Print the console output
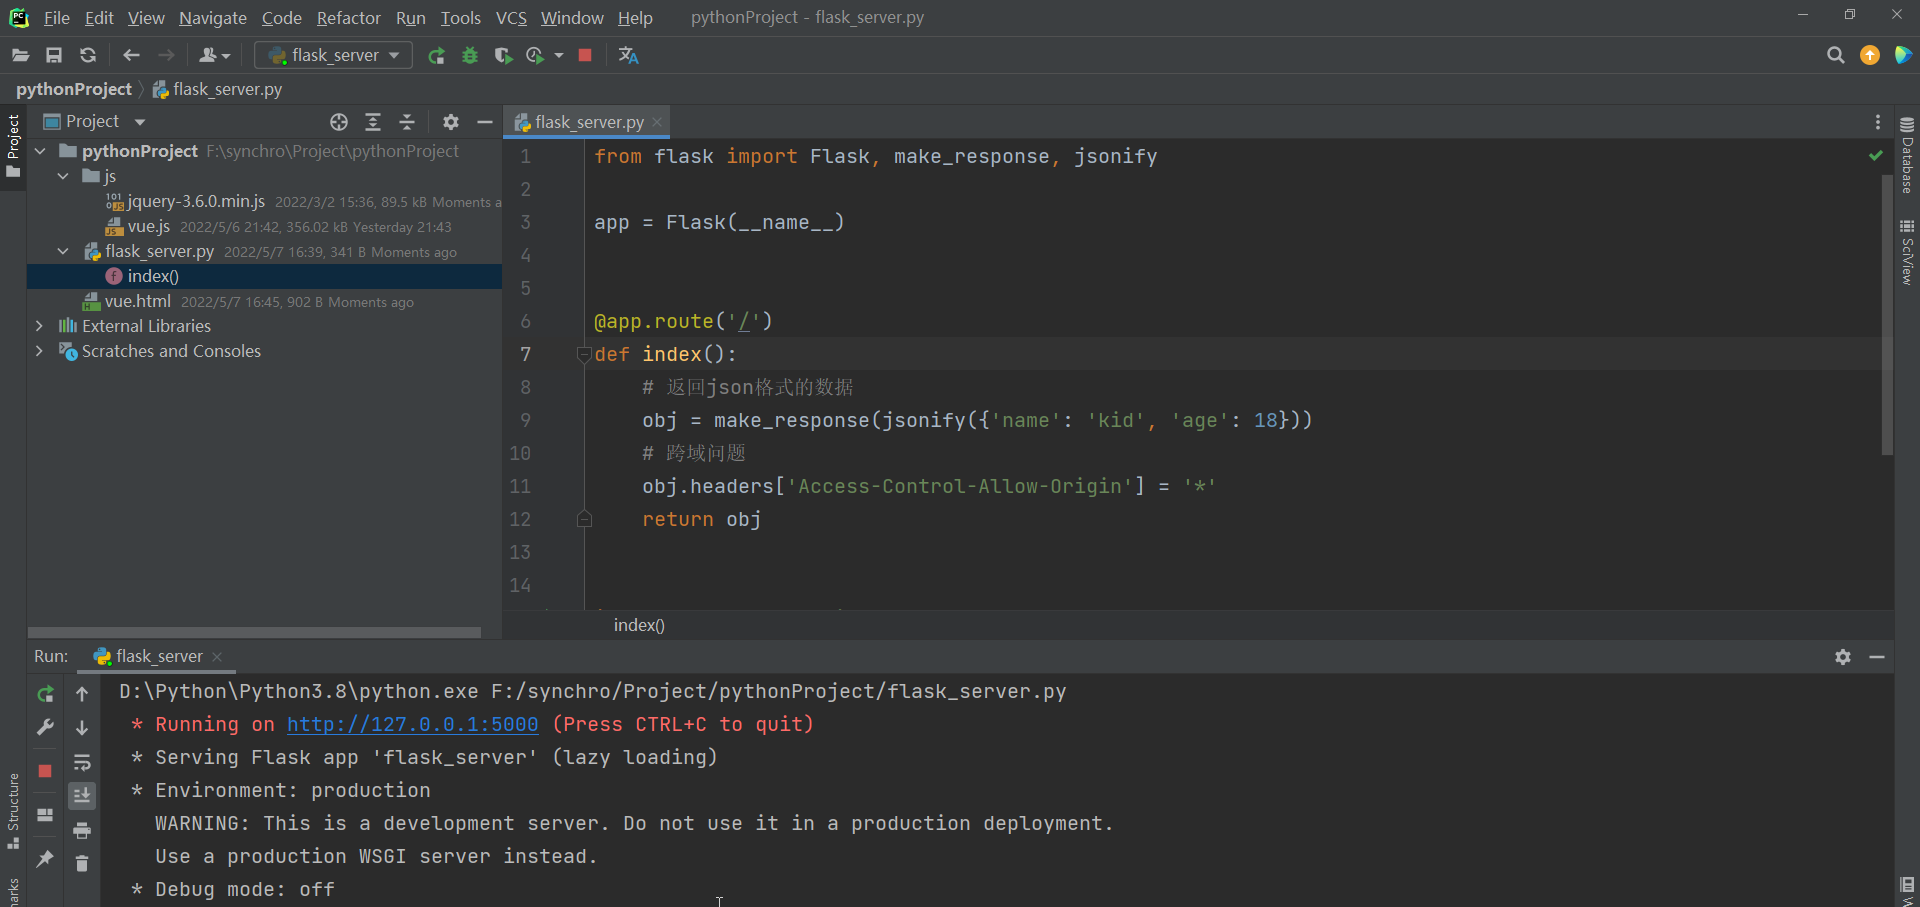This screenshot has width=1920, height=907. tap(82, 830)
